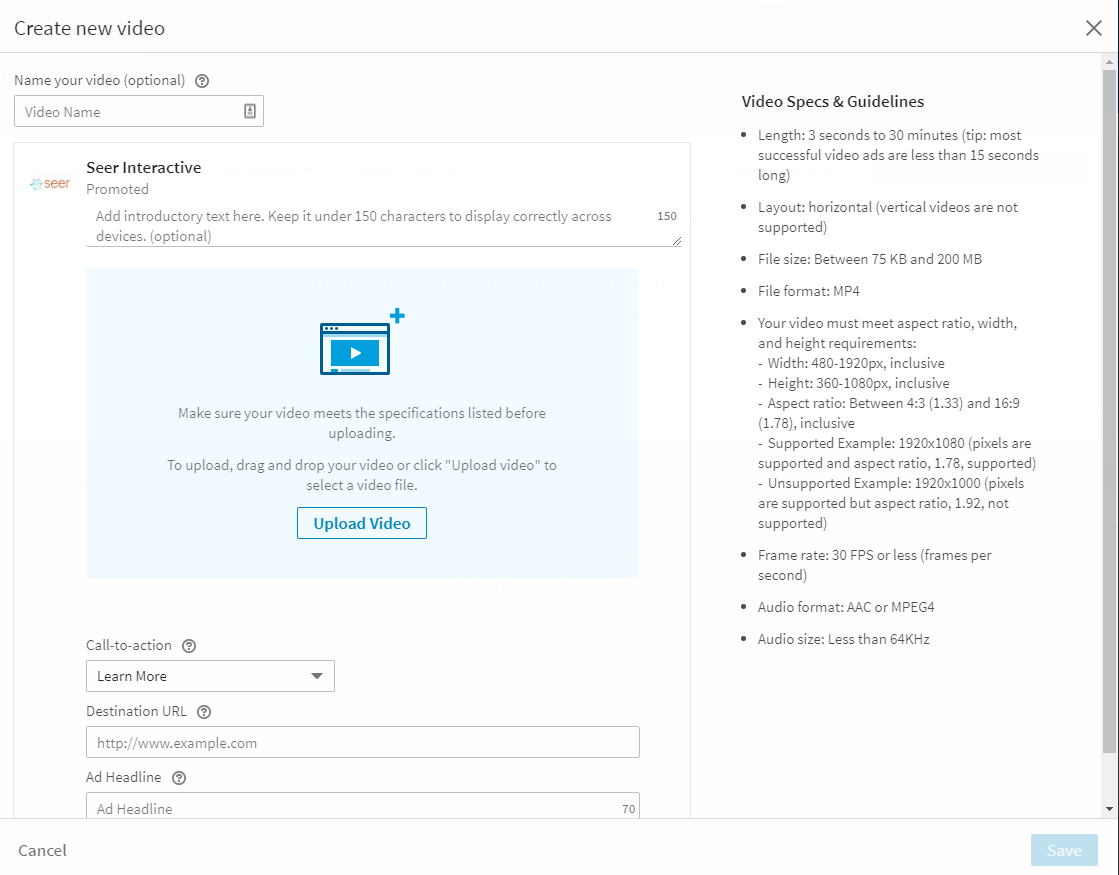Click the Seer company logo

[x=50, y=184]
